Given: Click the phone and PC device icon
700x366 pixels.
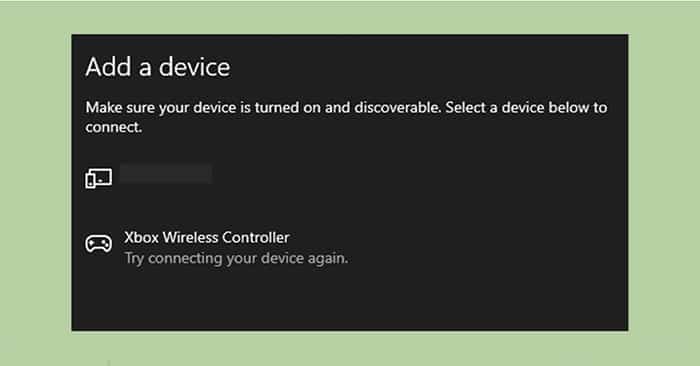Looking at the screenshot, I should tap(99, 178).
